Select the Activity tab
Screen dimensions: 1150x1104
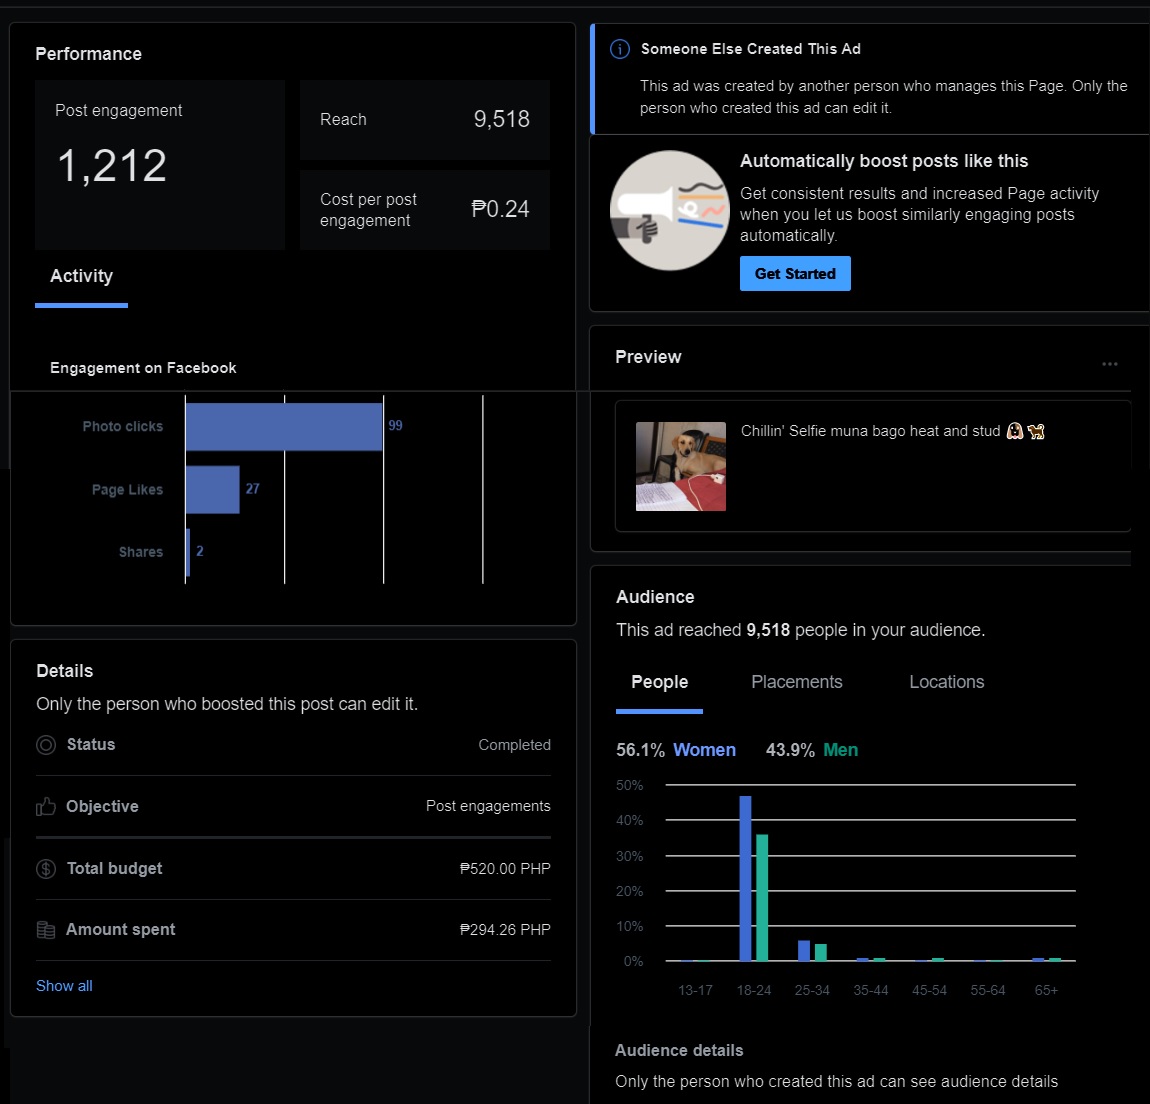[x=81, y=277]
